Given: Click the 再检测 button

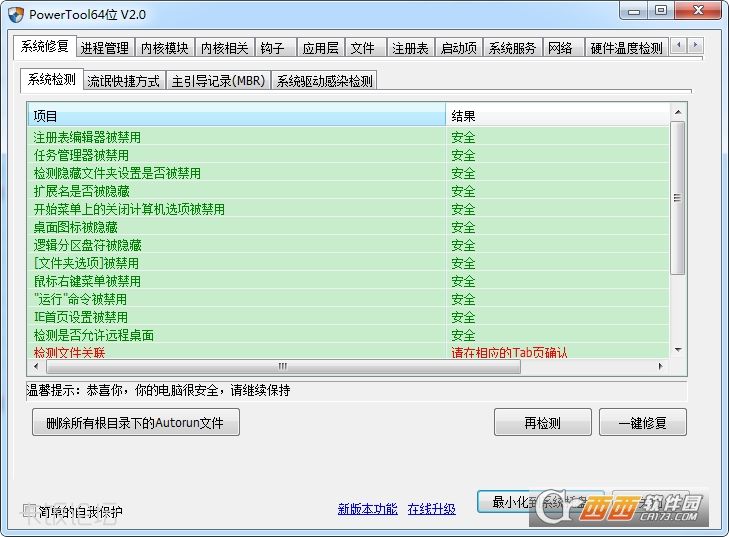Looking at the screenshot, I should 542,423.
